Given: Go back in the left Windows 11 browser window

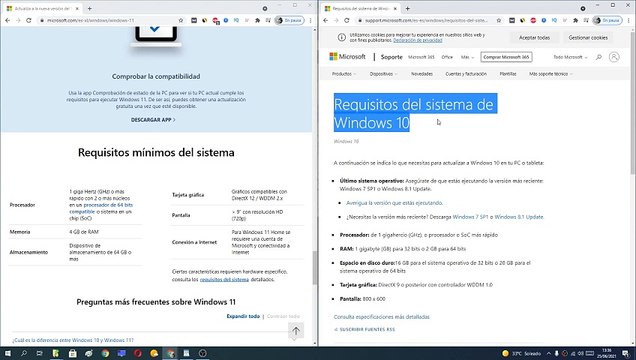Looking at the screenshot, I should point(7,20).
